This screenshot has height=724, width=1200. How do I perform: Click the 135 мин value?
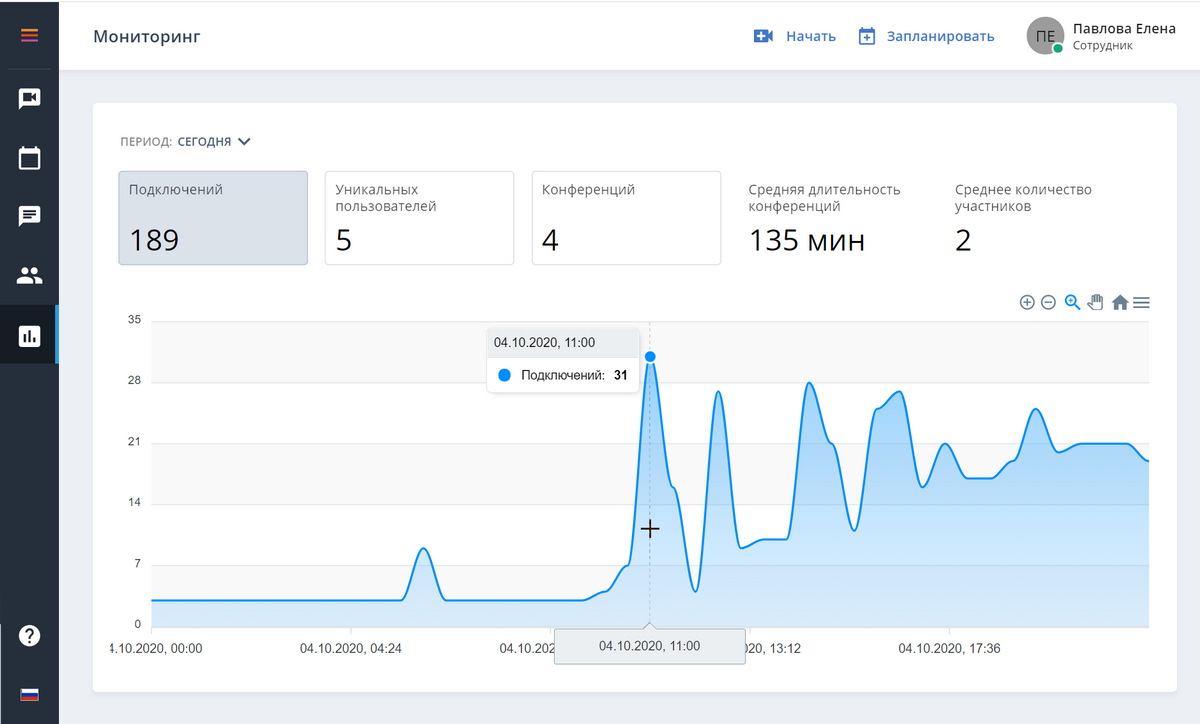click(x=807, y=241)
